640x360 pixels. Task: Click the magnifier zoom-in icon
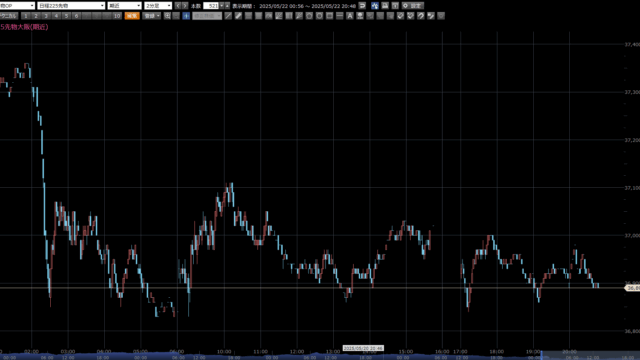pos(167,16)
